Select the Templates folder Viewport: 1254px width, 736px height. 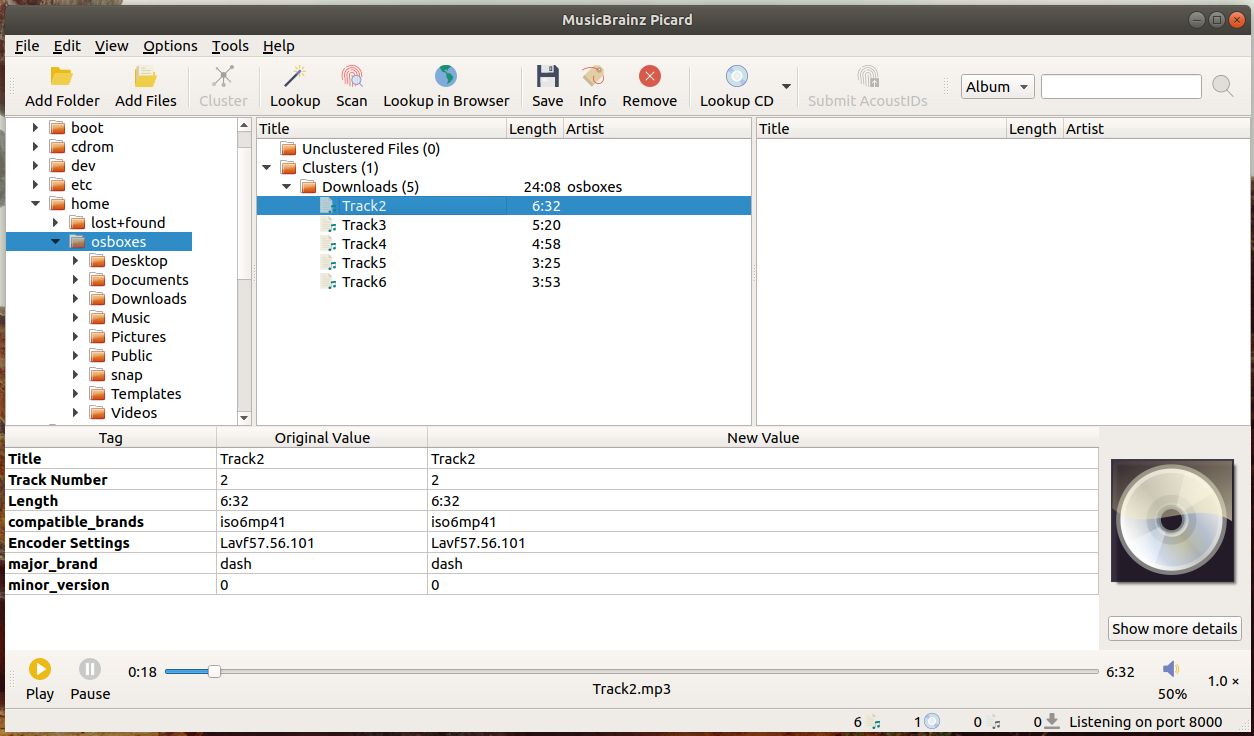click(x=146, y=394)
